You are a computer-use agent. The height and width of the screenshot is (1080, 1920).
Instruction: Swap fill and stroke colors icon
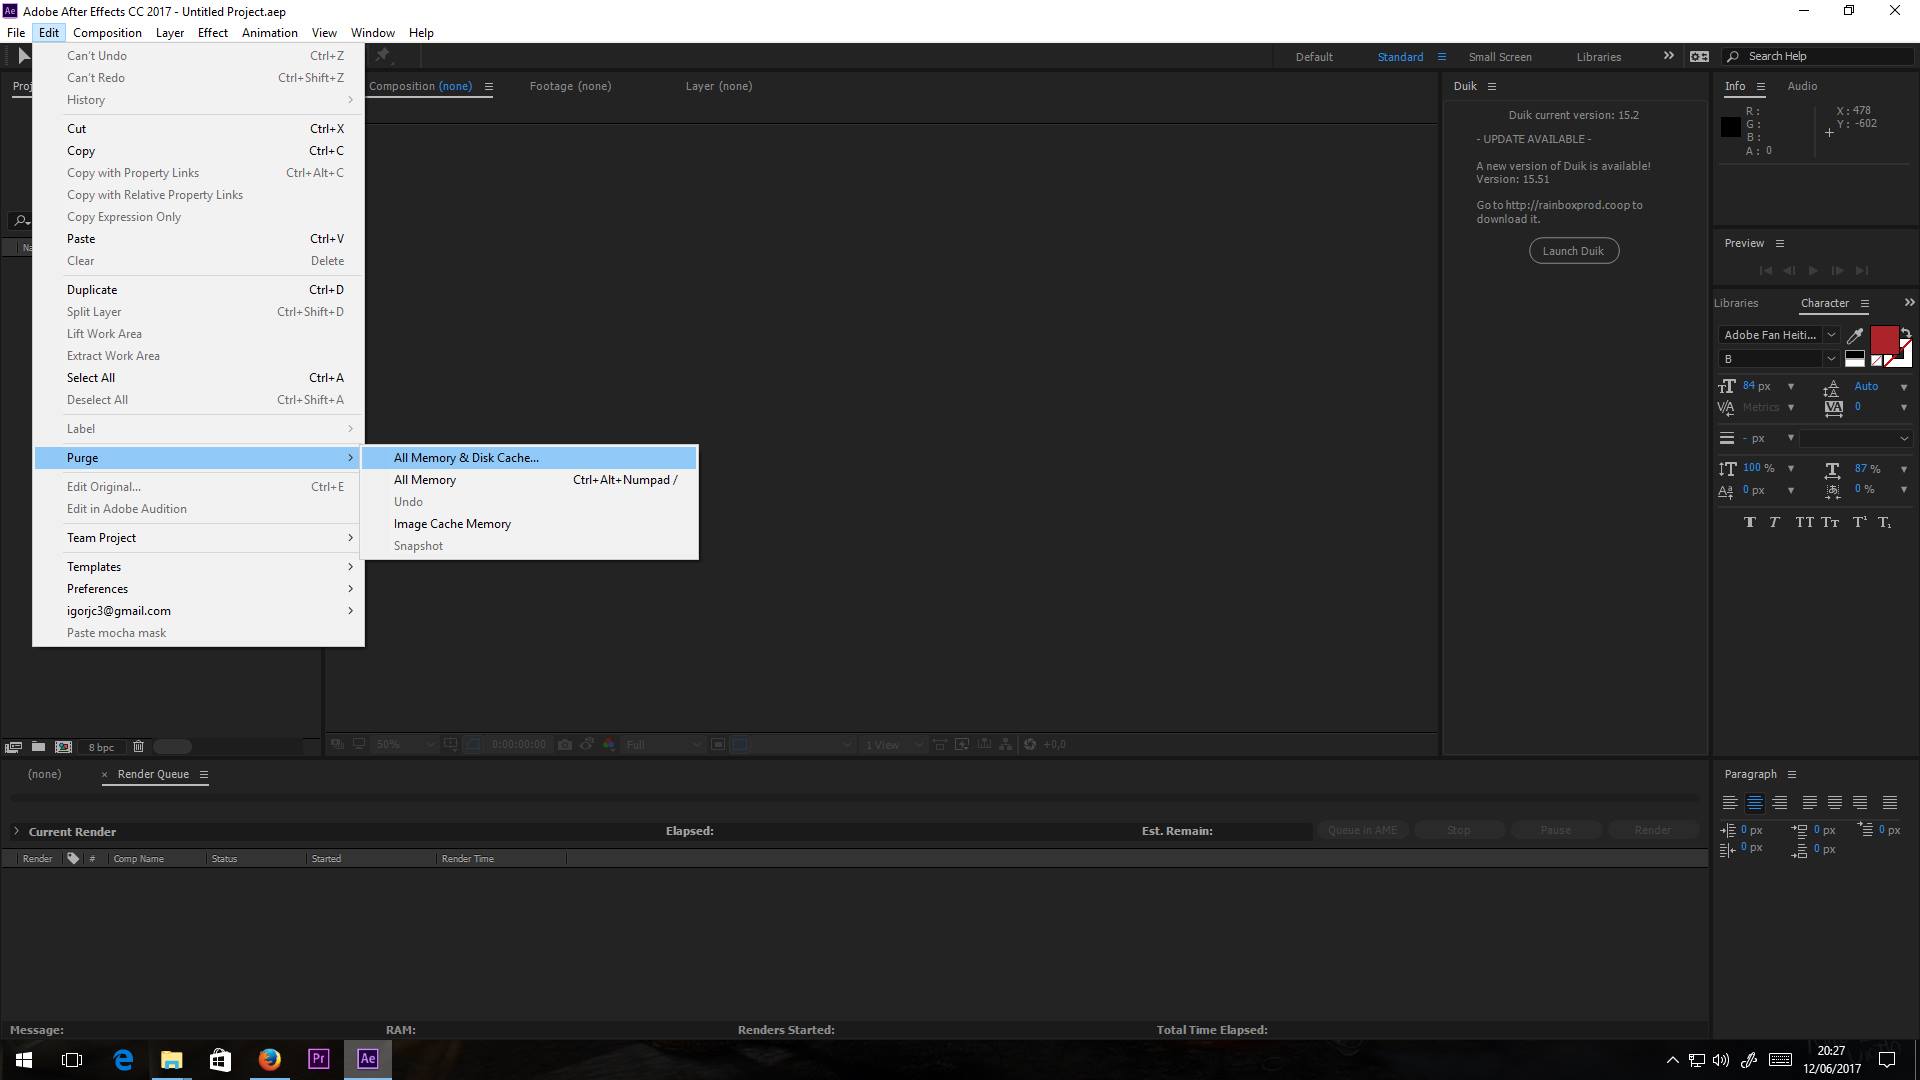(x=1906, y=333)
